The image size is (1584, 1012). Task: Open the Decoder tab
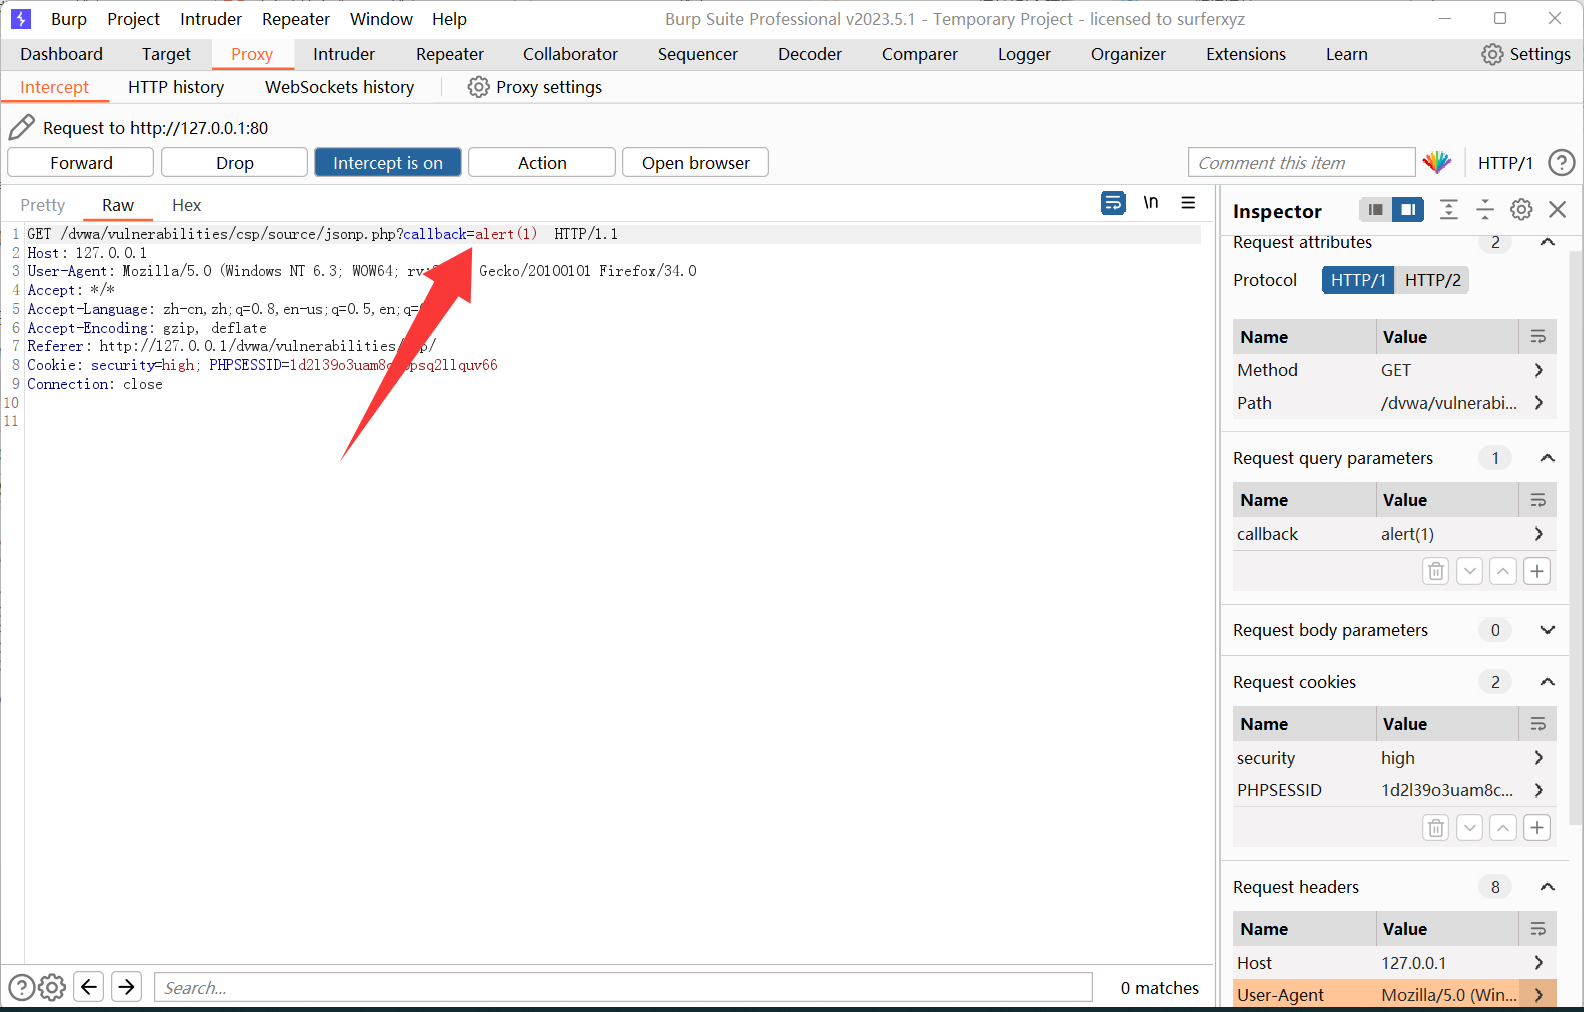810,54
